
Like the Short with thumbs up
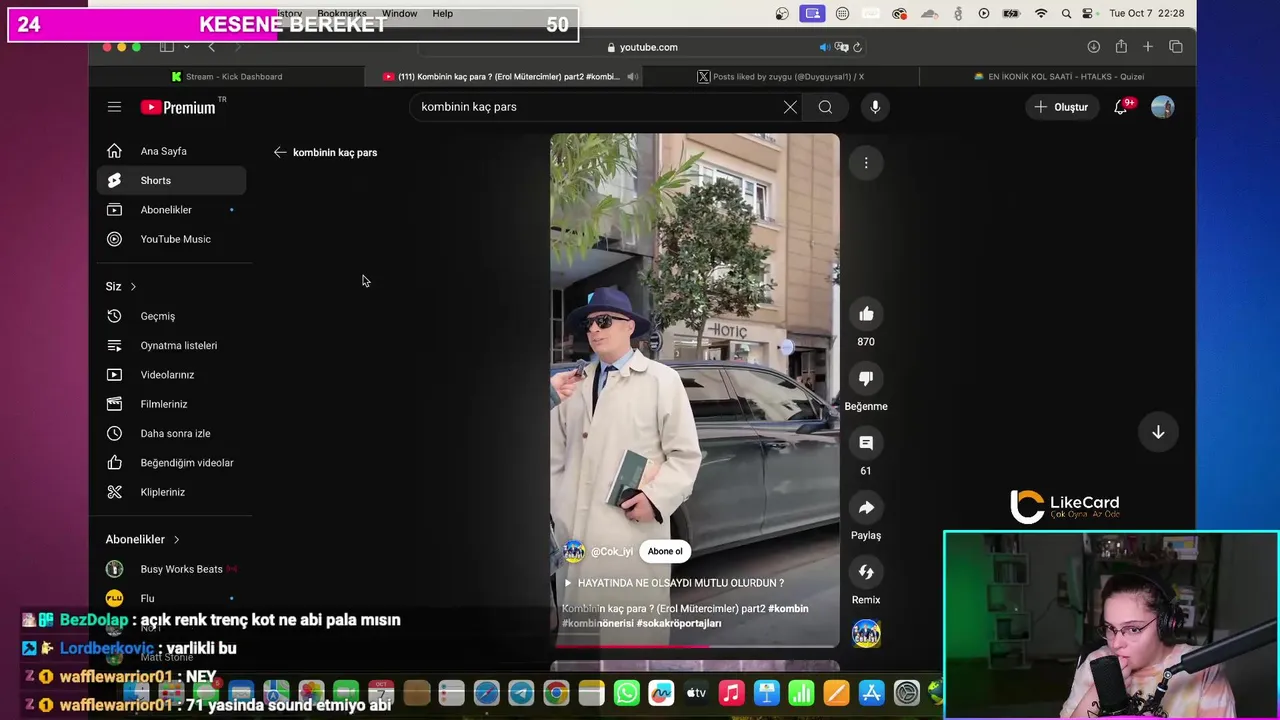(866, 314)
